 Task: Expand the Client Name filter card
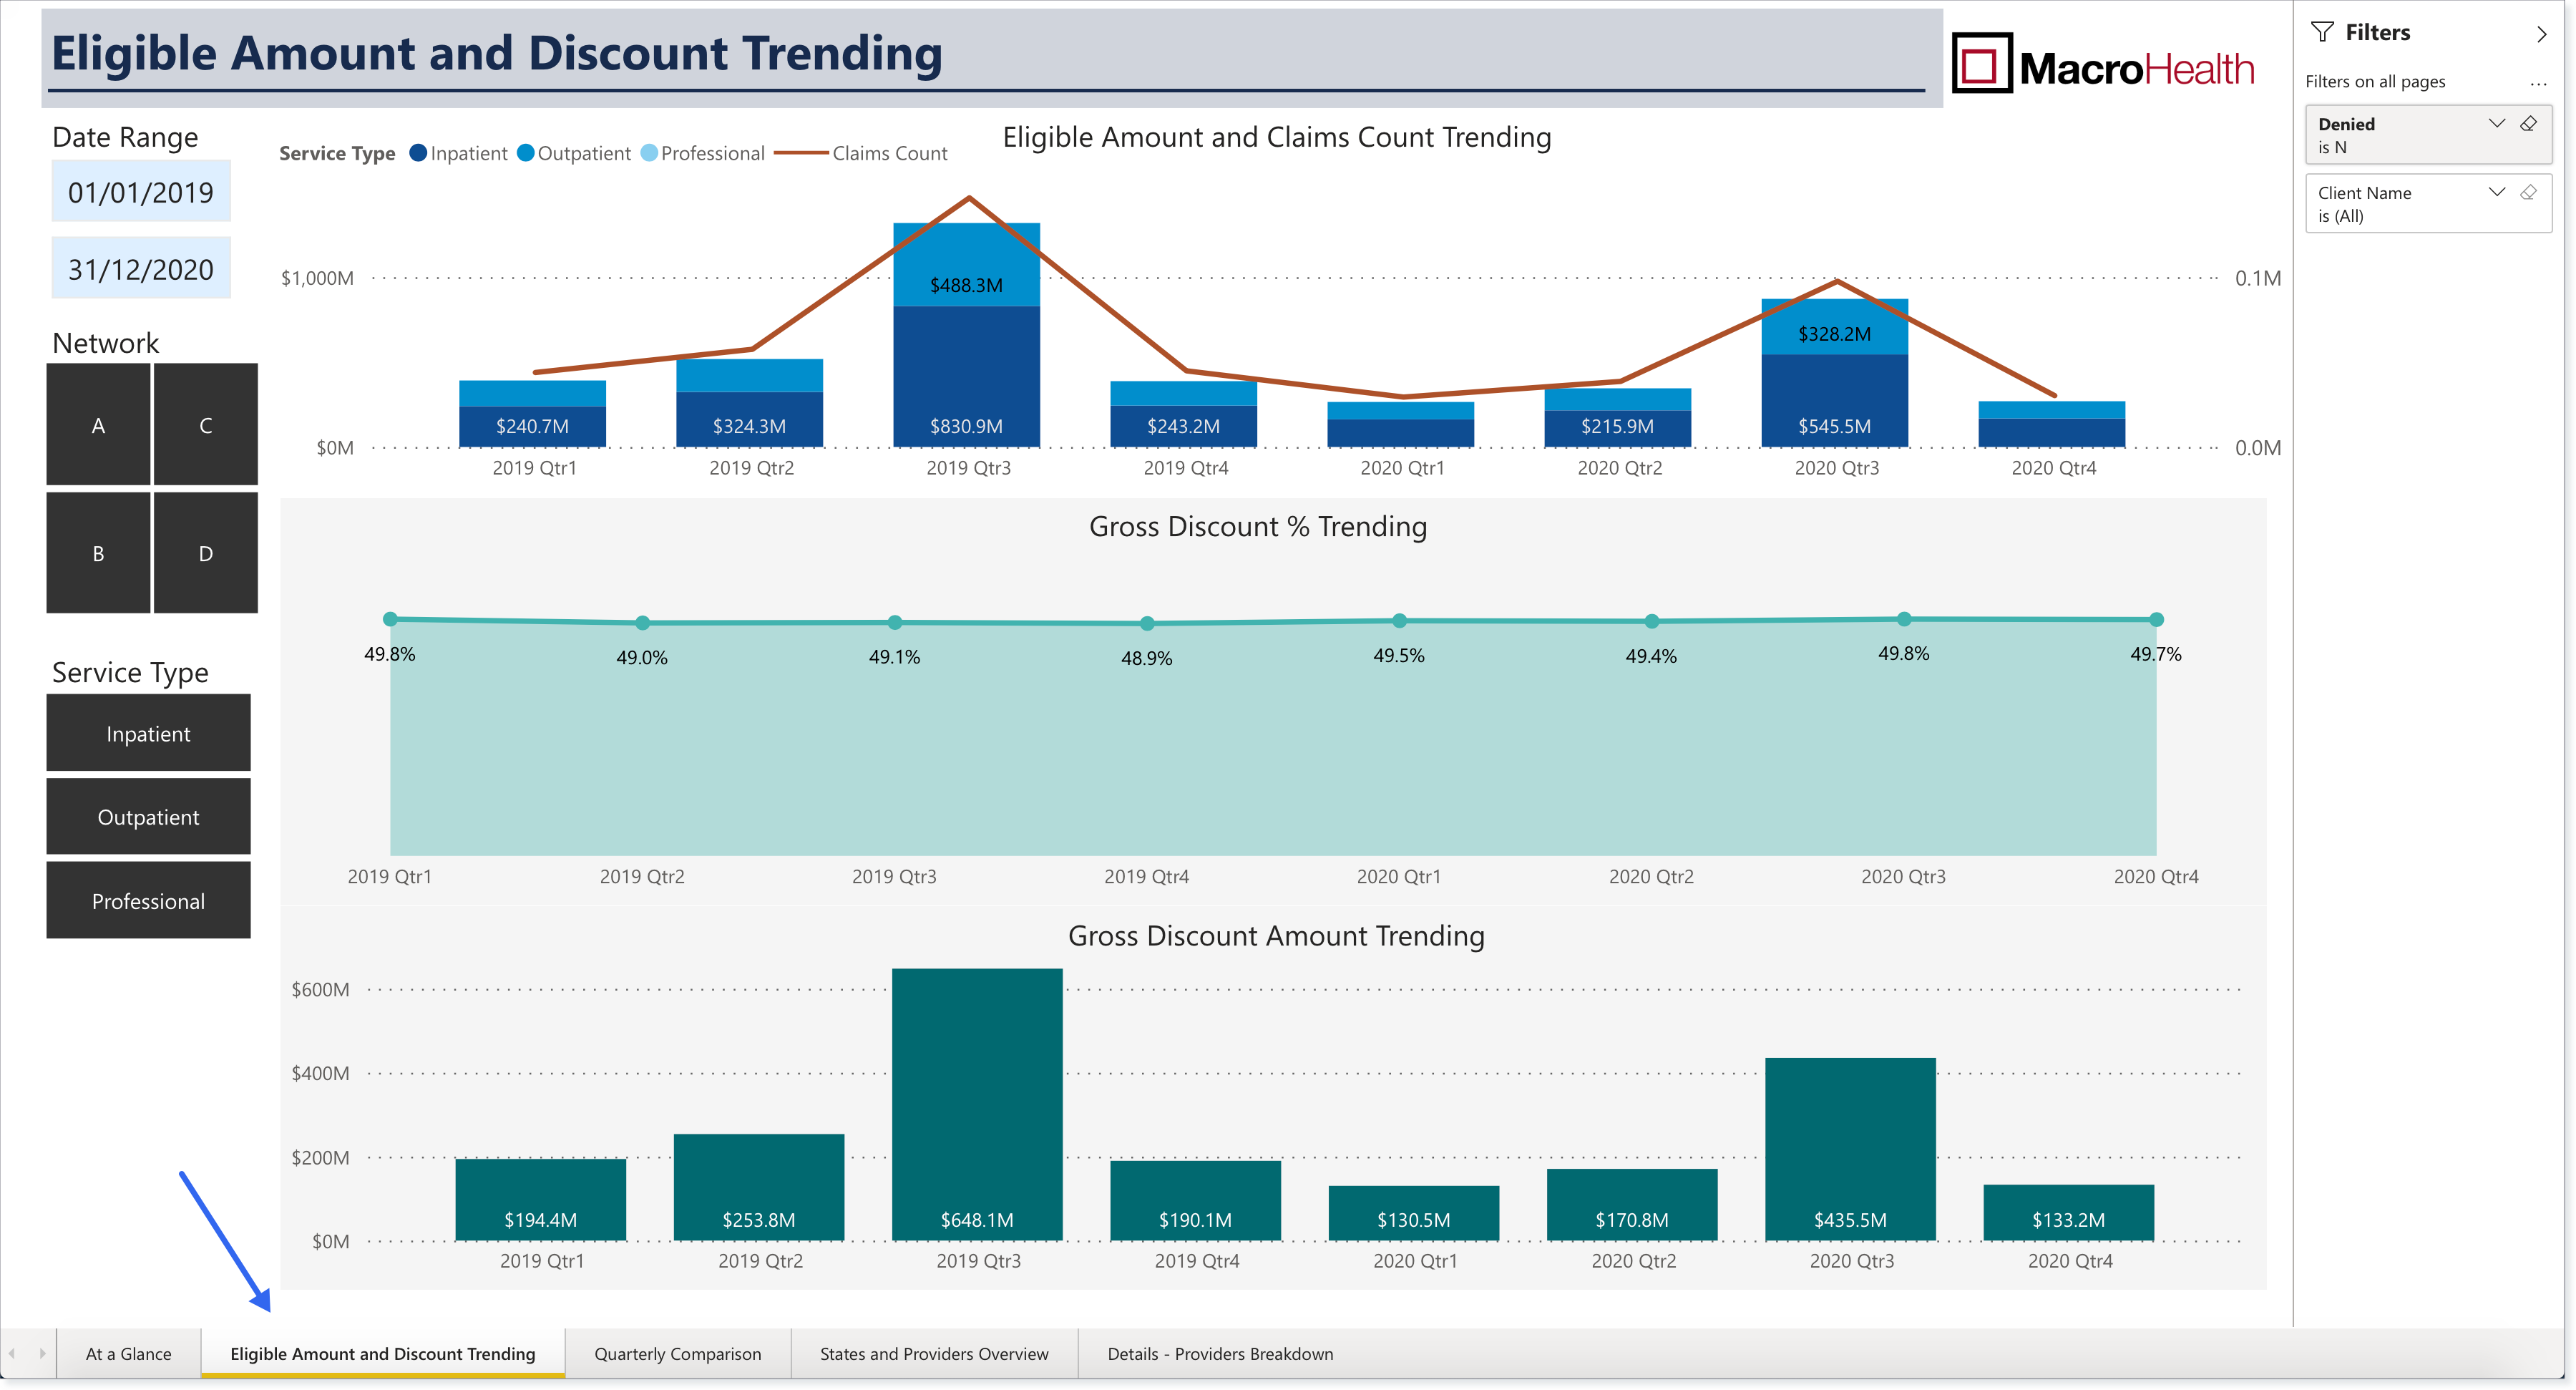click(x=2496, y=193)
